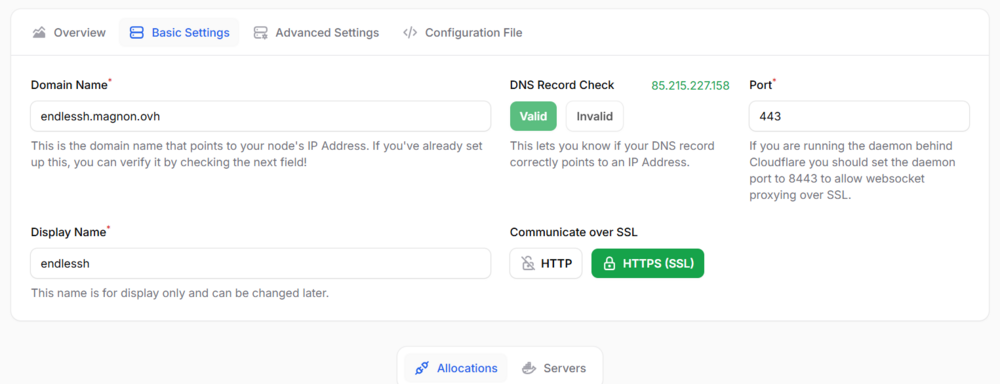The image size is (1000, 384).
Task: Open the Overview tab
Action: (x=70, y=33)
